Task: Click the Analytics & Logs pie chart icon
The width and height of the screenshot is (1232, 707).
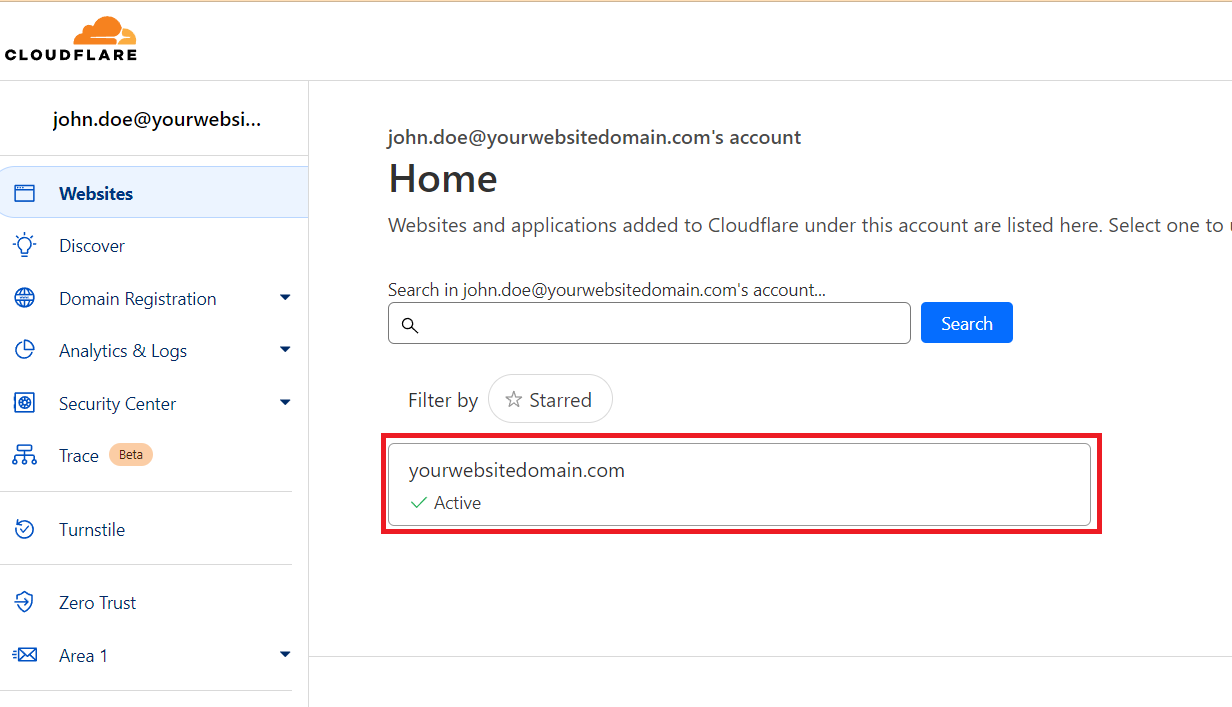Action: [x=24, y=351]
